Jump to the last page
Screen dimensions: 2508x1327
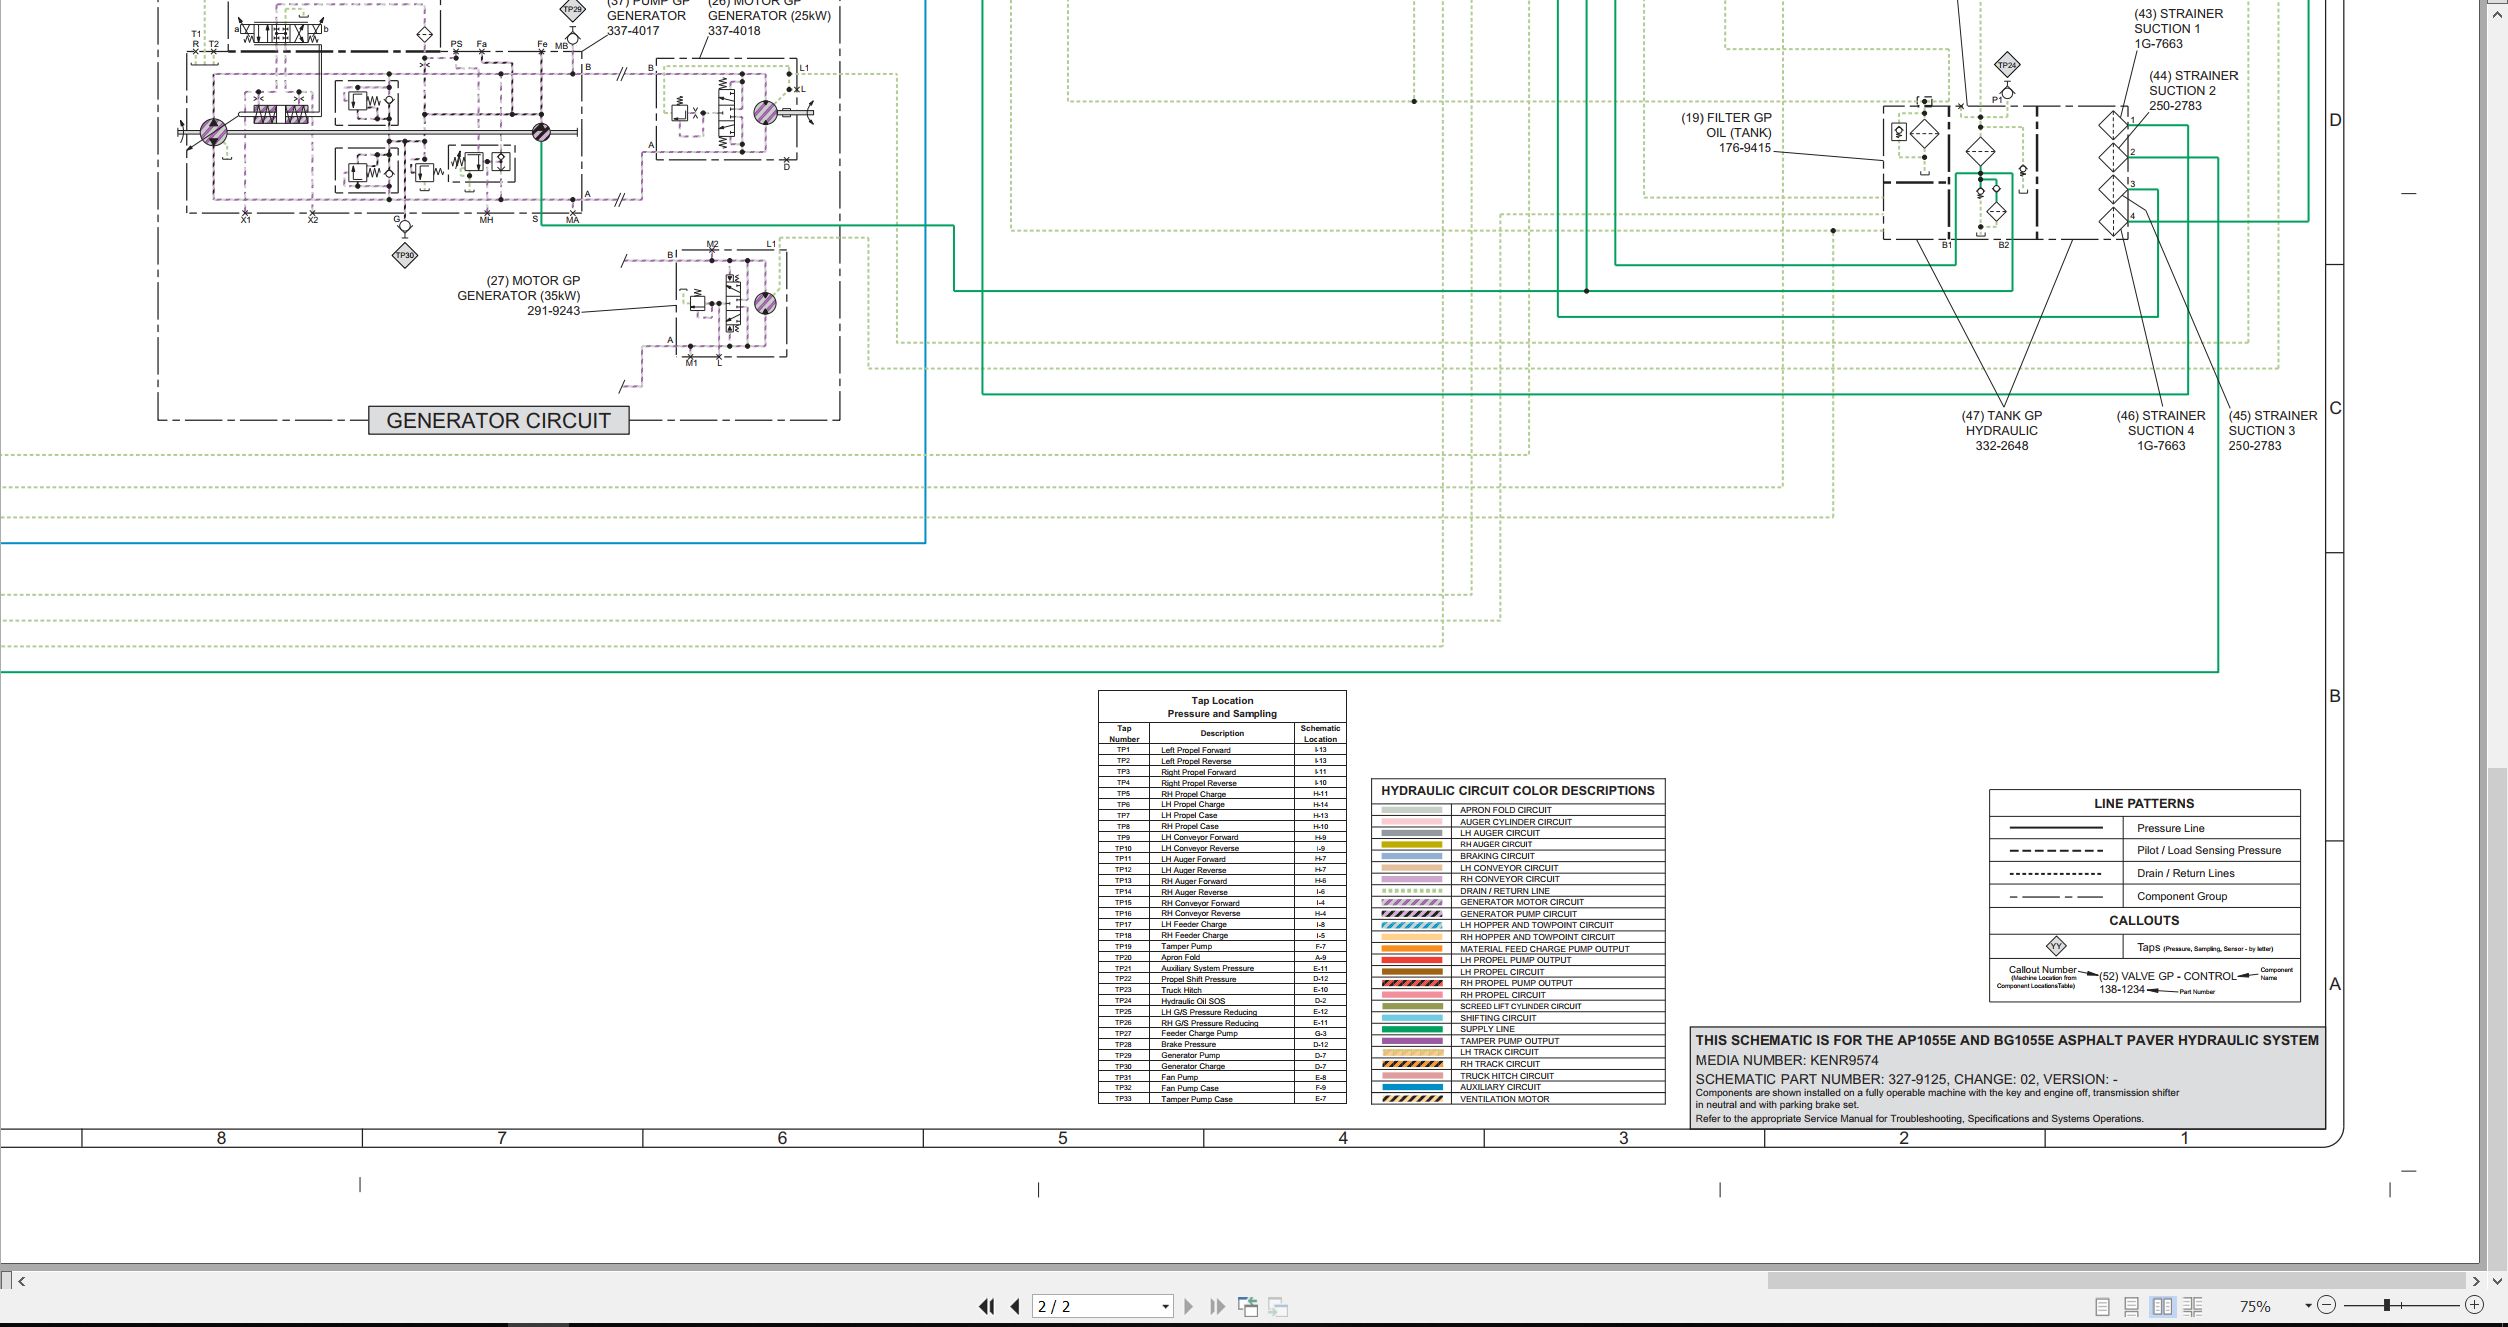coord(1217,1306)
